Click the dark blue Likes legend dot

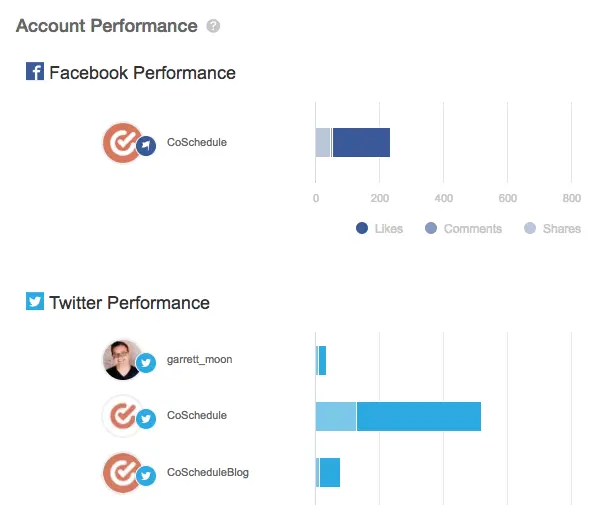click(x=362, y=228)
